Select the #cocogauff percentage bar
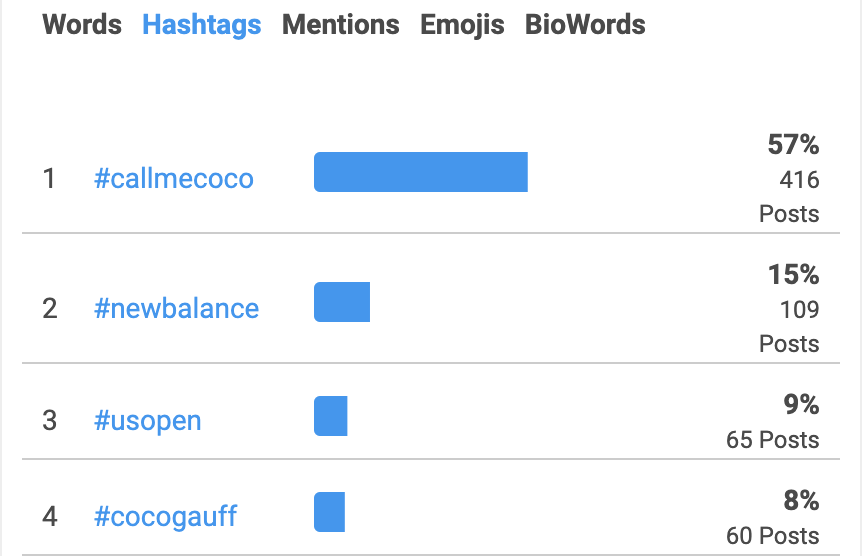This screenshot has width=862, height=556. point(329,512)
